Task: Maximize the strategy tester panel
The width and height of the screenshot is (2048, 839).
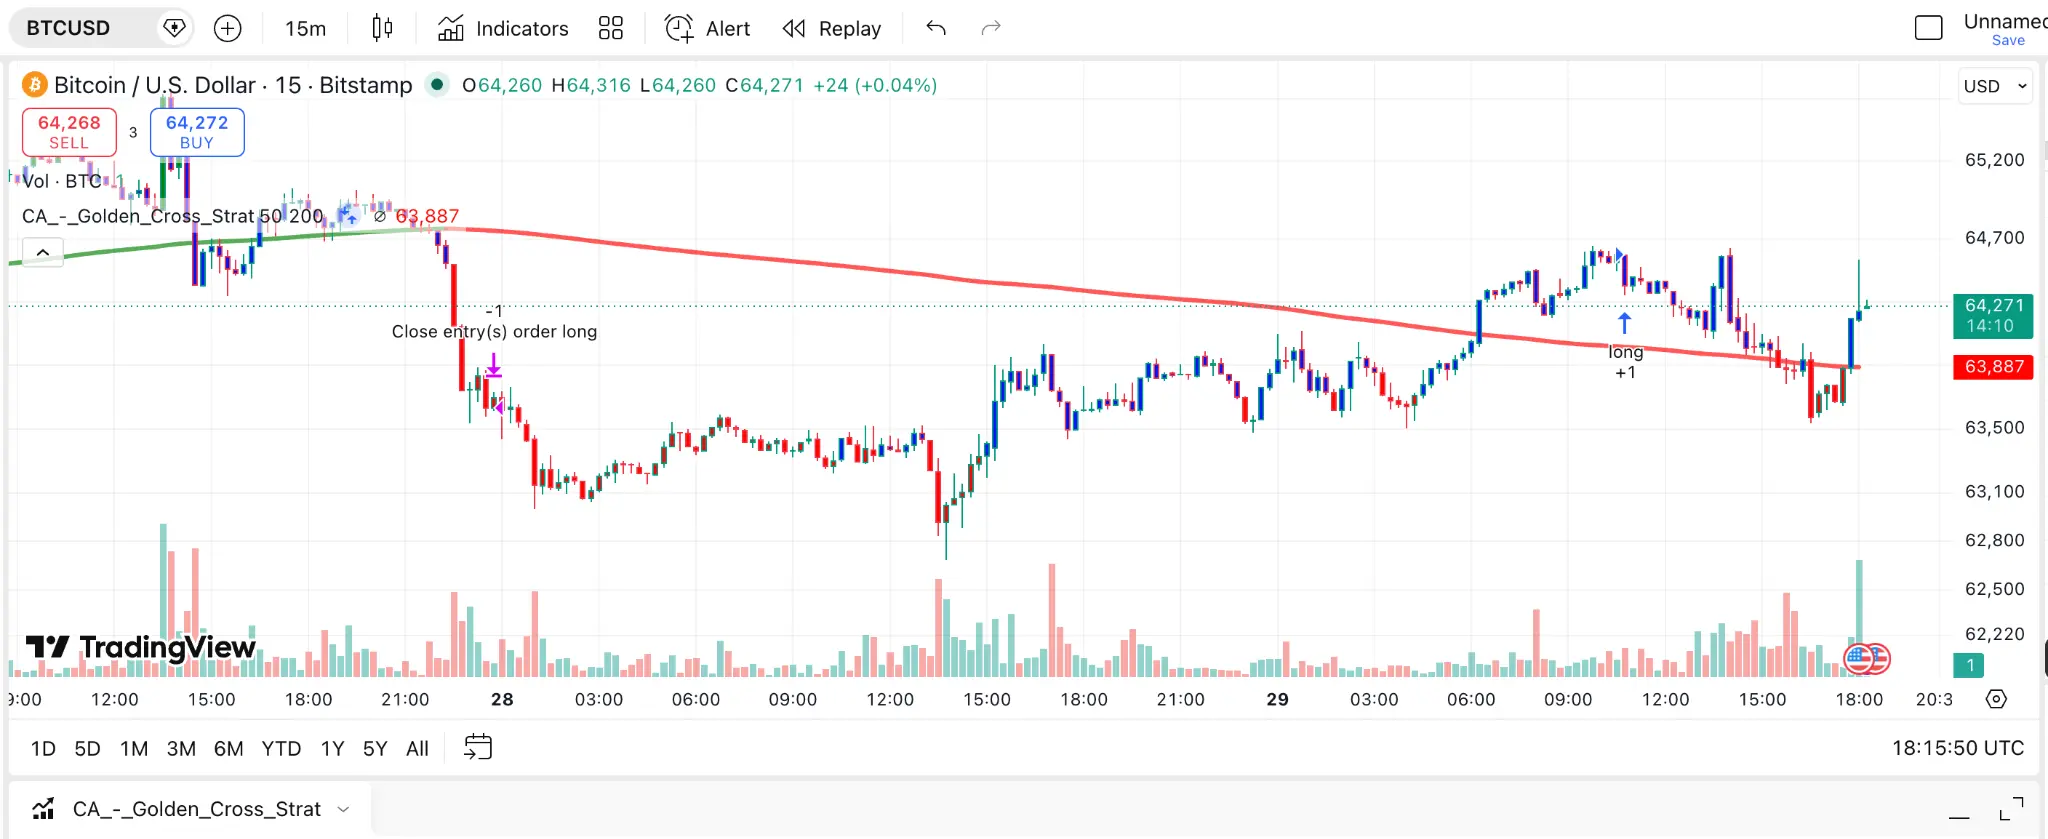Action: pos(2011,809)
